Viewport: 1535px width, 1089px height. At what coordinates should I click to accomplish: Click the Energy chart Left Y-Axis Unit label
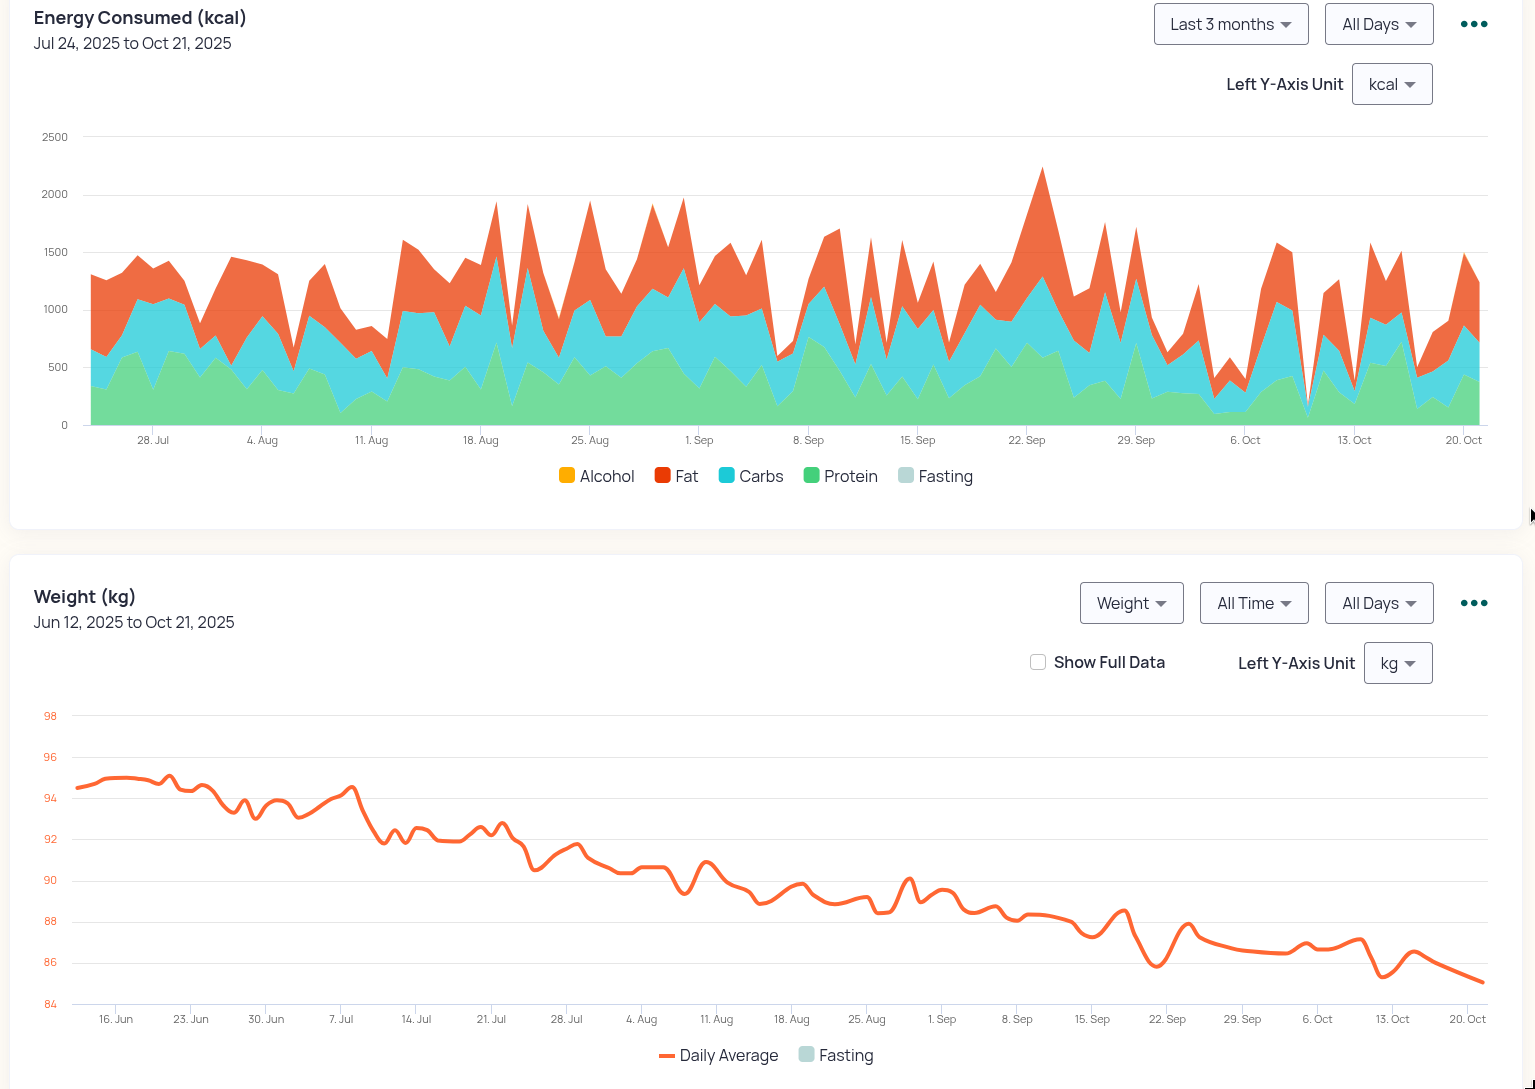pos(1285,84)
